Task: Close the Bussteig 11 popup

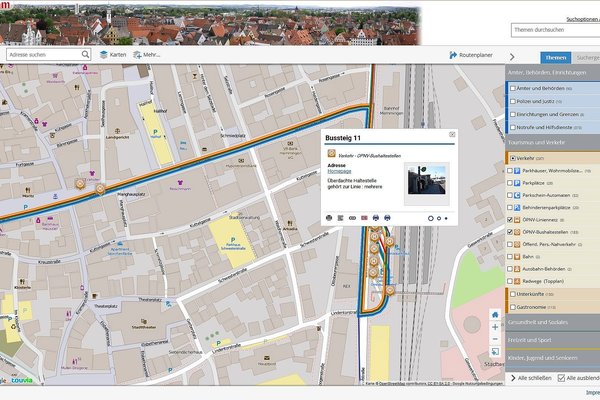Action: 452,134
